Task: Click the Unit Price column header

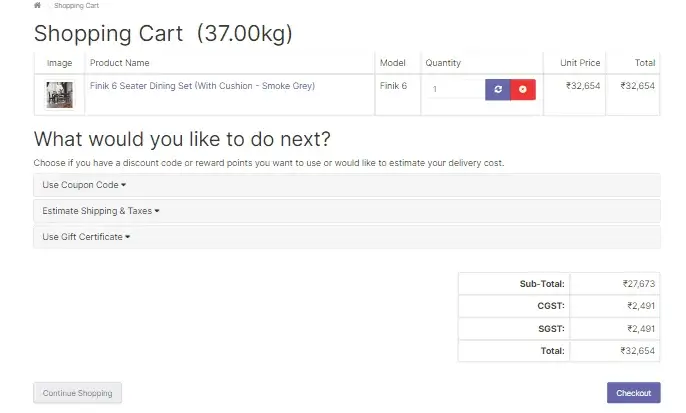Action: [580, 63]
